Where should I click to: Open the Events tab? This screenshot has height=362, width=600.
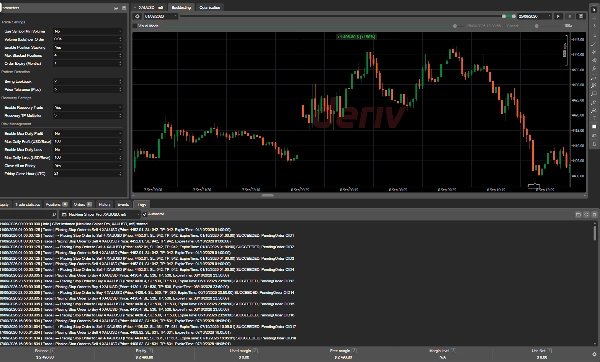tap(123, 204)
